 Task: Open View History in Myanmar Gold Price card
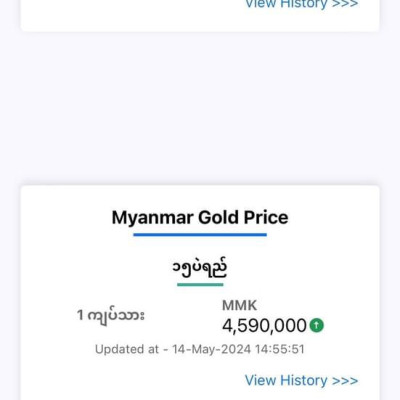[x=301, y=380]
